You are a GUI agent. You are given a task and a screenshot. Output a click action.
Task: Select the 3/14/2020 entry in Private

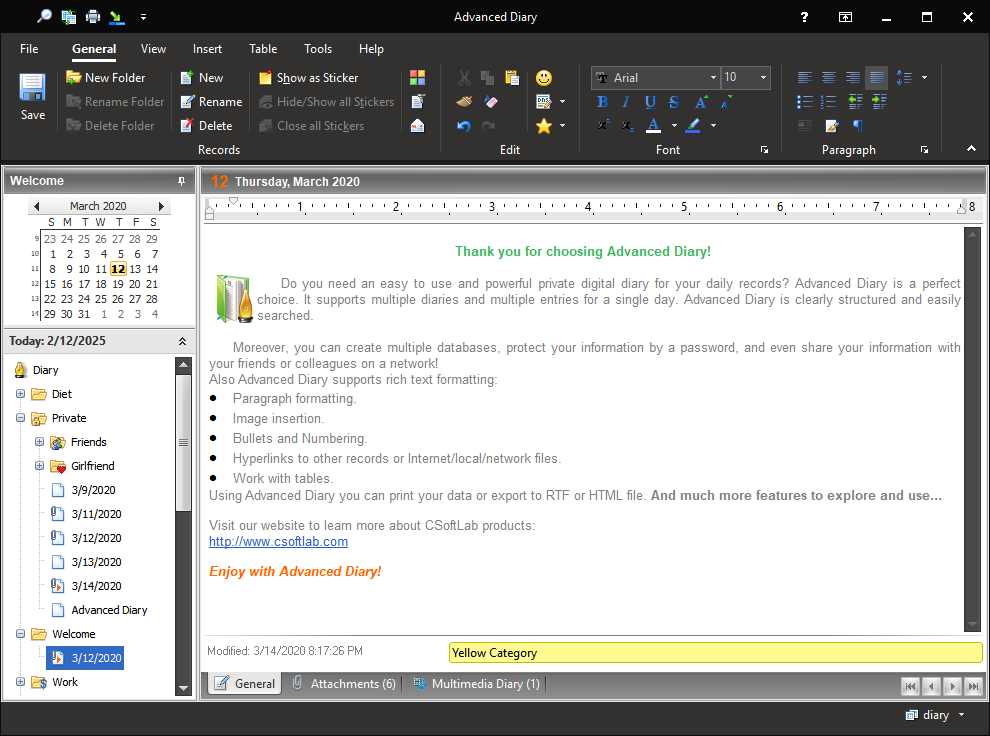click(x=96, y=586)
